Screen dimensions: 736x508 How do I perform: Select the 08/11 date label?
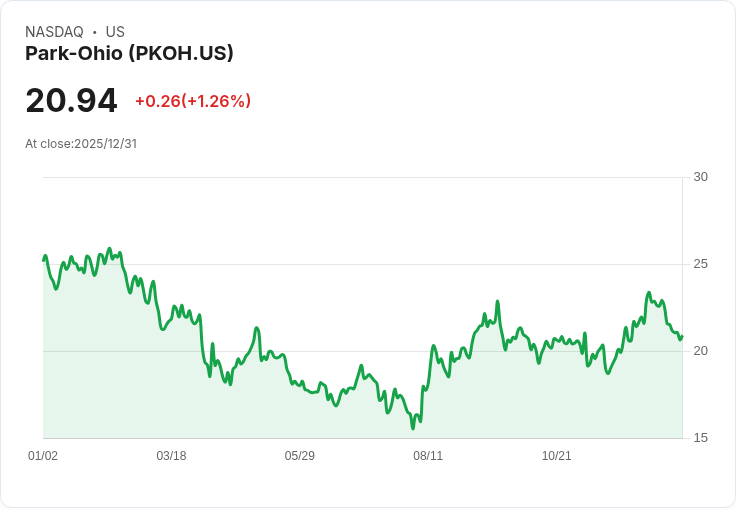[x=428, y=456]
